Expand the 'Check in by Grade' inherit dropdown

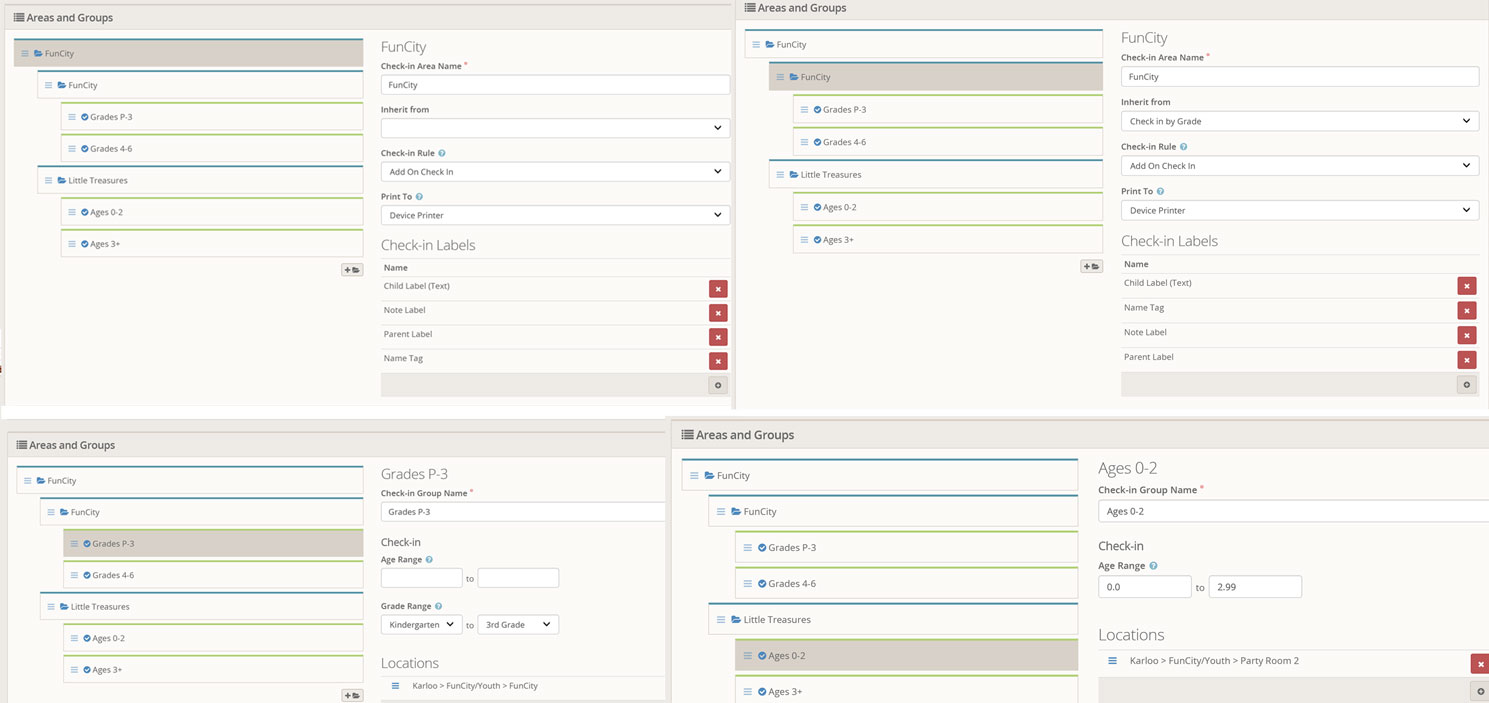click(x=1299, y=121)
